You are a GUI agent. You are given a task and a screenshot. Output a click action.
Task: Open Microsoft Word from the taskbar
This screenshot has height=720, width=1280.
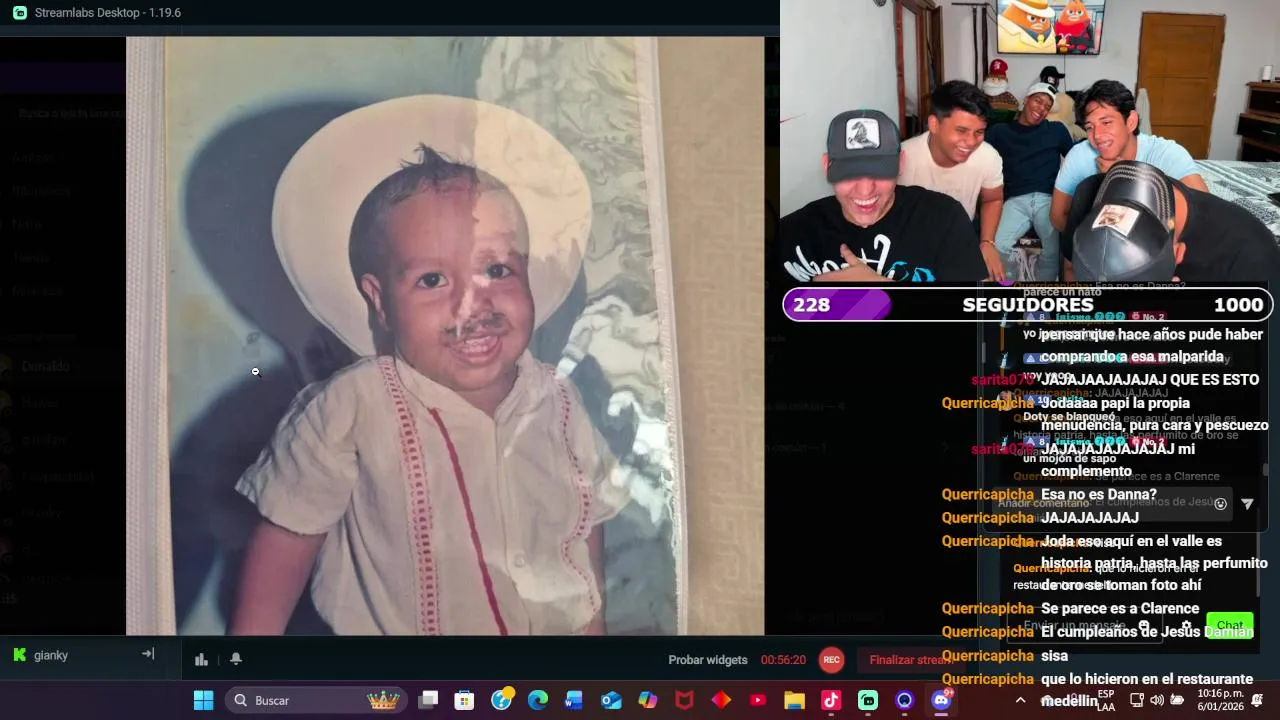click(x=574, y=700)
